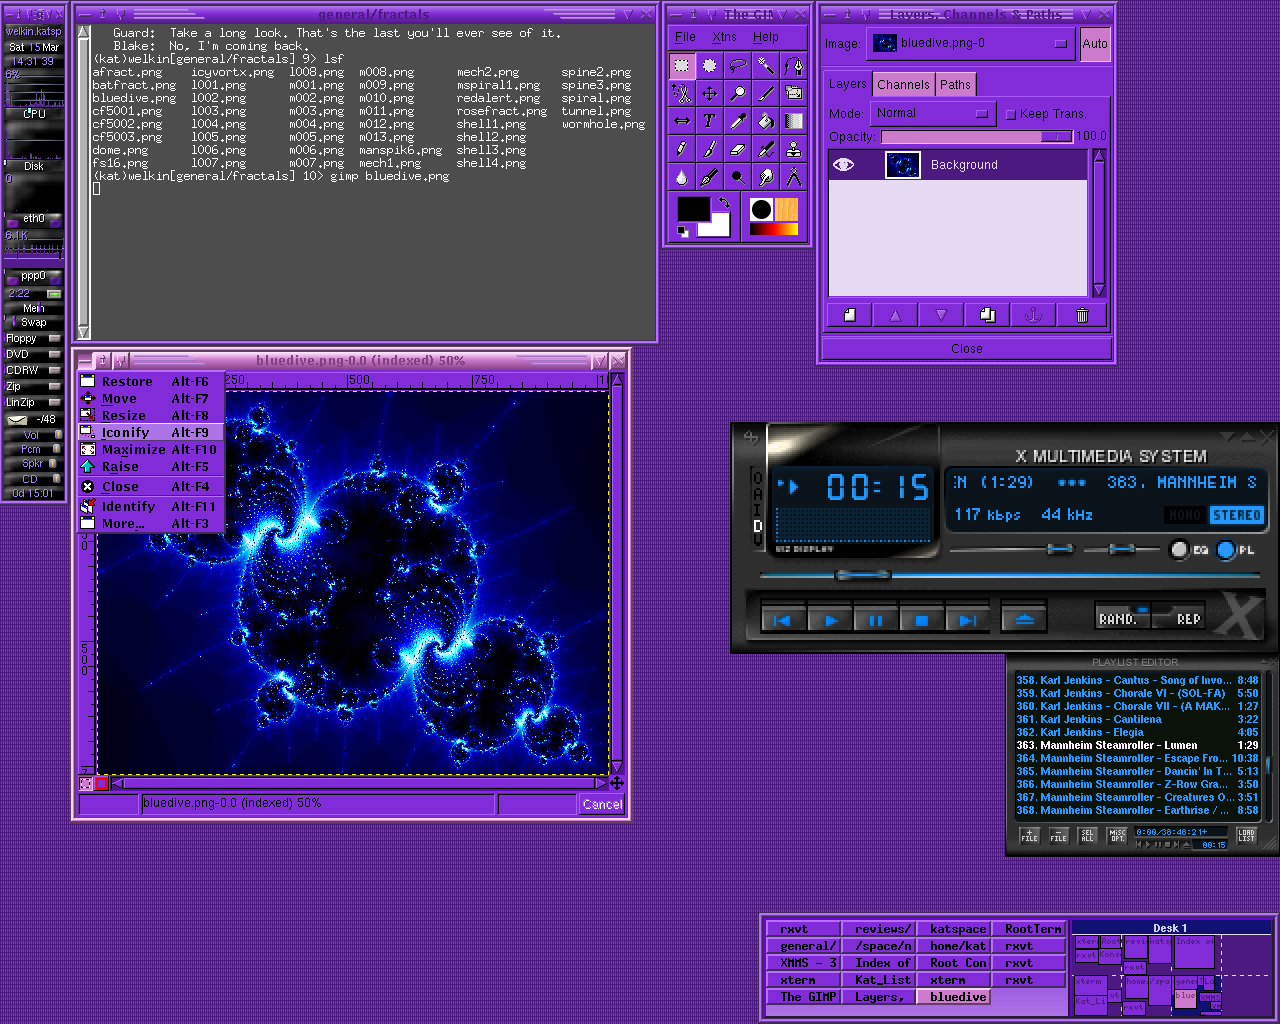Pick the Eraser tool
1280x1024 pixels.
(x=737, y=149)
